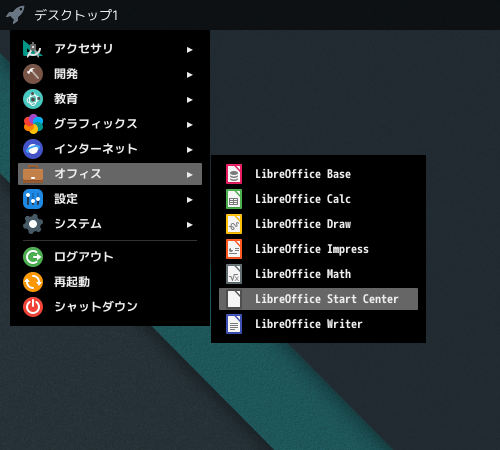
Task: Expand the インターネット submenu arrow
Action: click(190, 150)
